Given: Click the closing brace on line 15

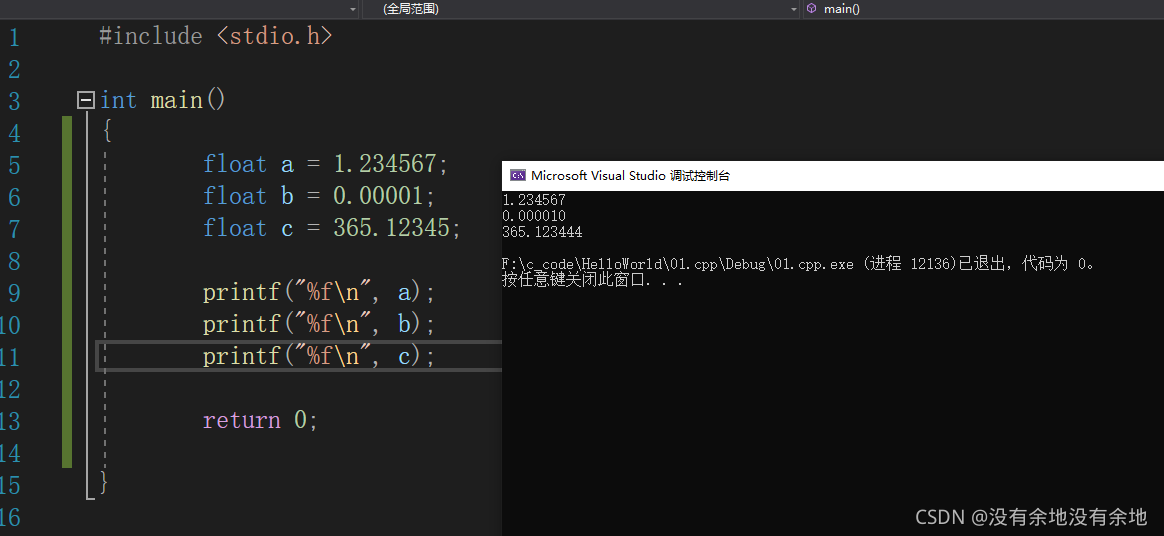Looking at the screenshot, I should point(104,483).
